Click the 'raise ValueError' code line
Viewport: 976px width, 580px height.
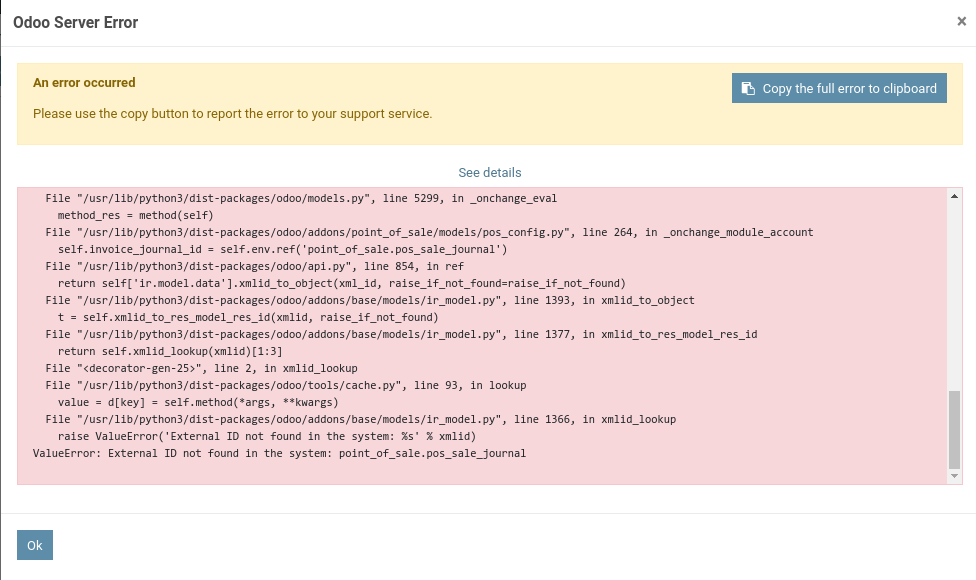(267, 436)
